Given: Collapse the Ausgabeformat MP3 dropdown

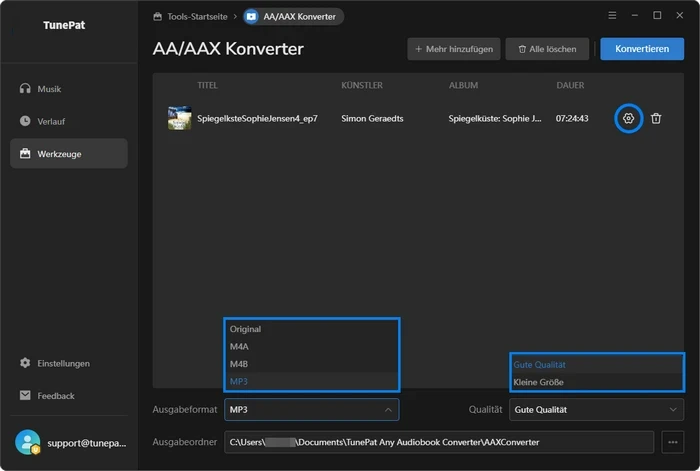Looking at the screenshot, I should [x=312, y=409].
